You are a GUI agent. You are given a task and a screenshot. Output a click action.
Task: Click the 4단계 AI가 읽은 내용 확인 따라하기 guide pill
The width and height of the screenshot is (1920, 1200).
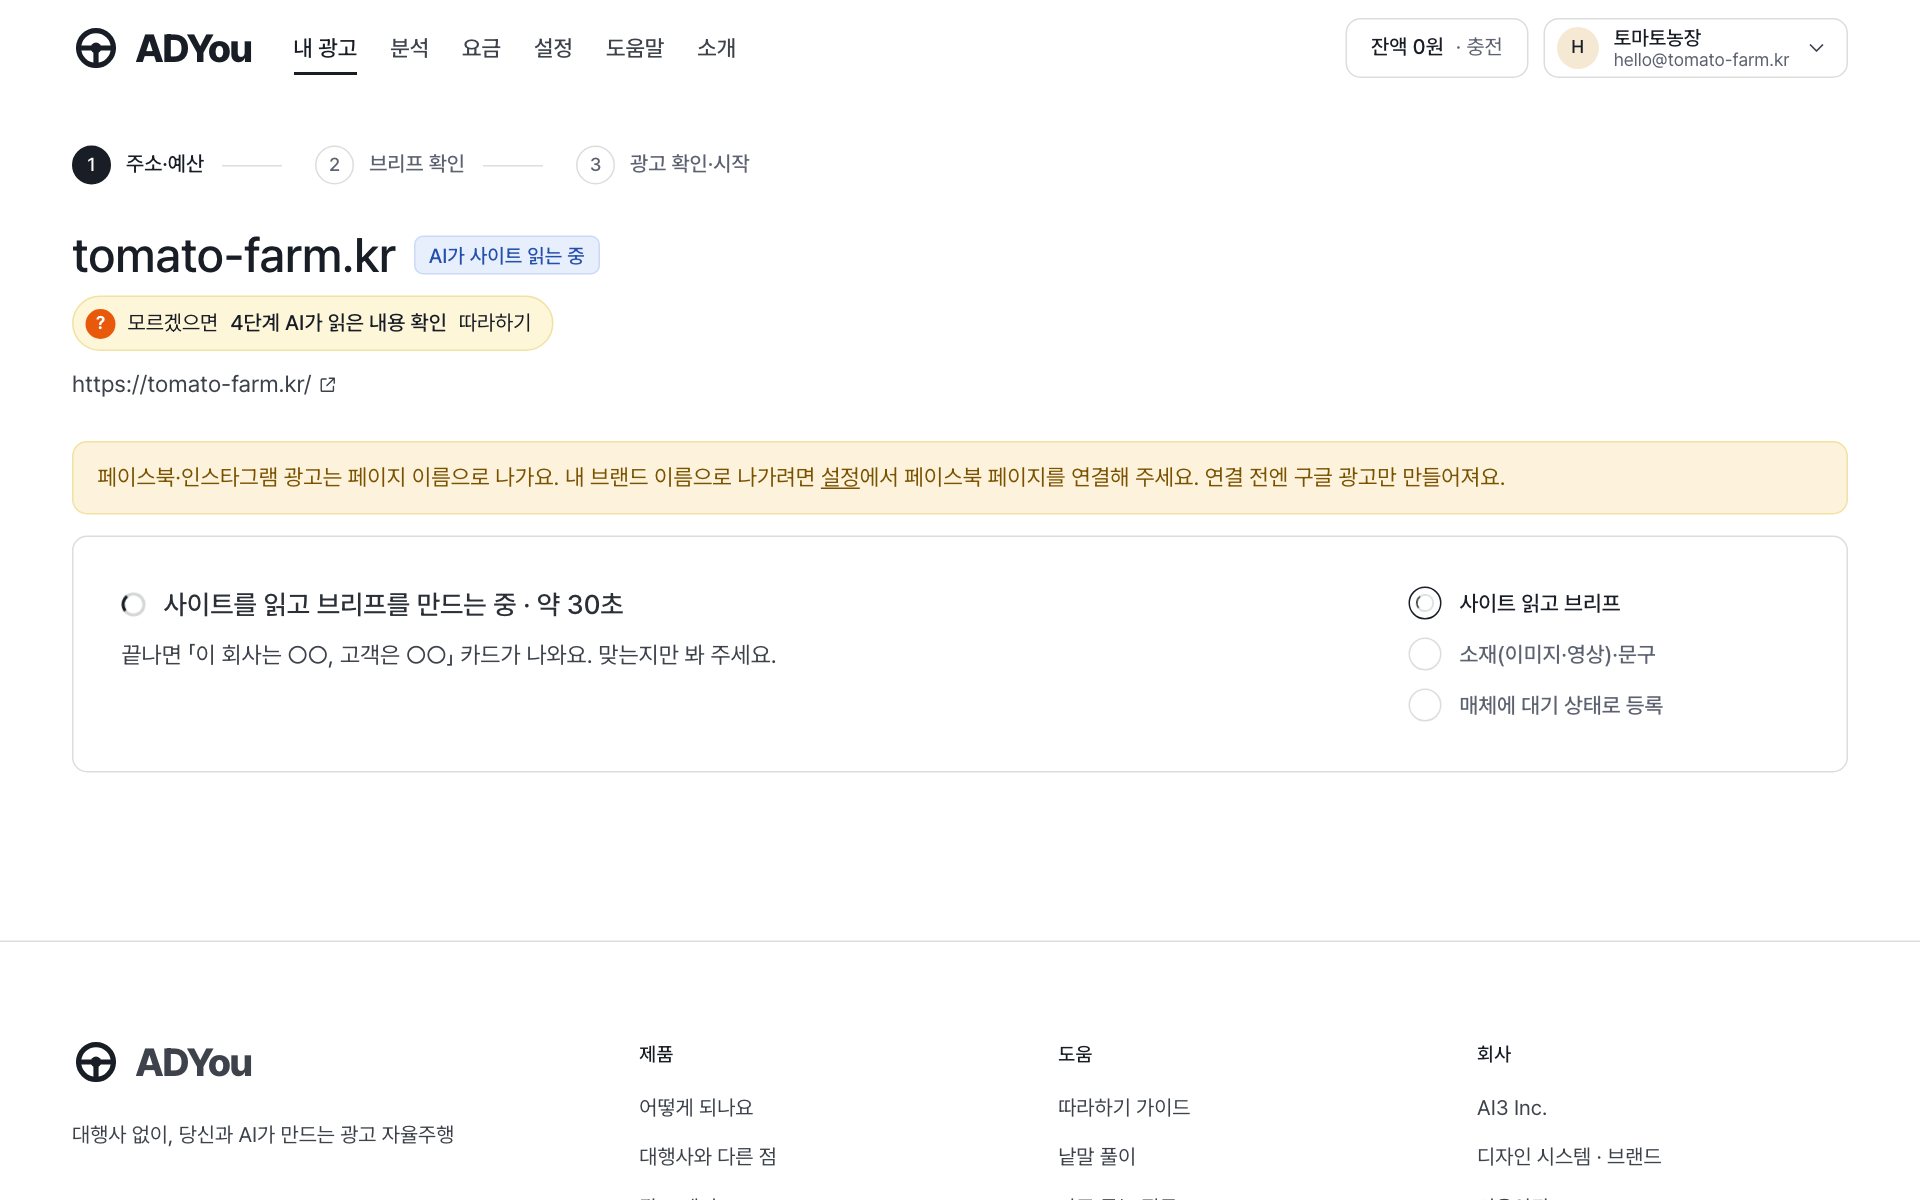point(312,323)
